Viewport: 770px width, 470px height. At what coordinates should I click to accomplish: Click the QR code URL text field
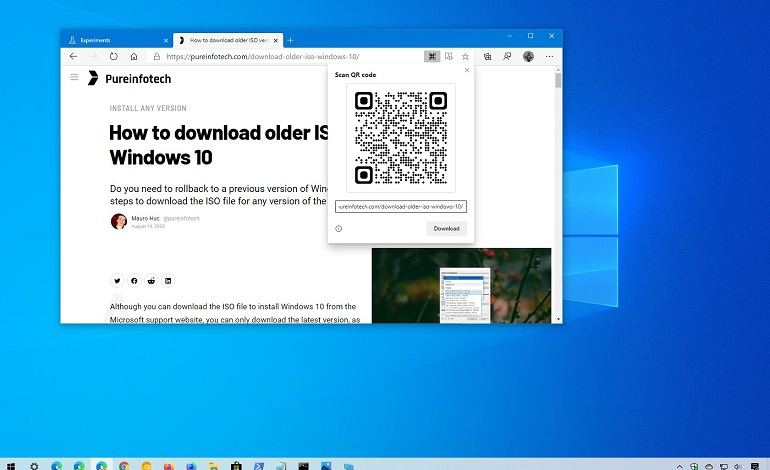[x=401, y=207]
